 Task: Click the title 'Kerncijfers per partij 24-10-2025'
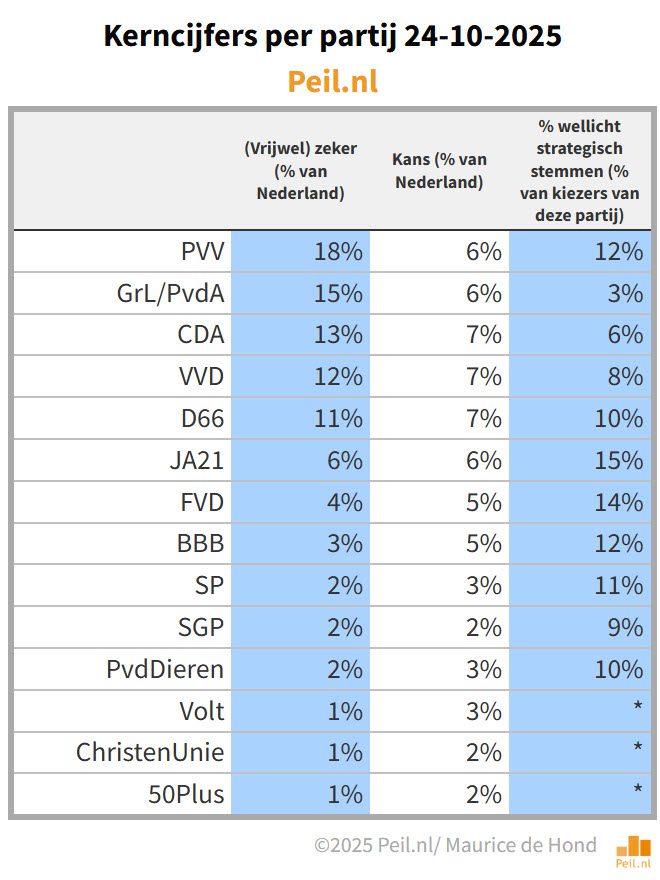[x=332, y=38]
